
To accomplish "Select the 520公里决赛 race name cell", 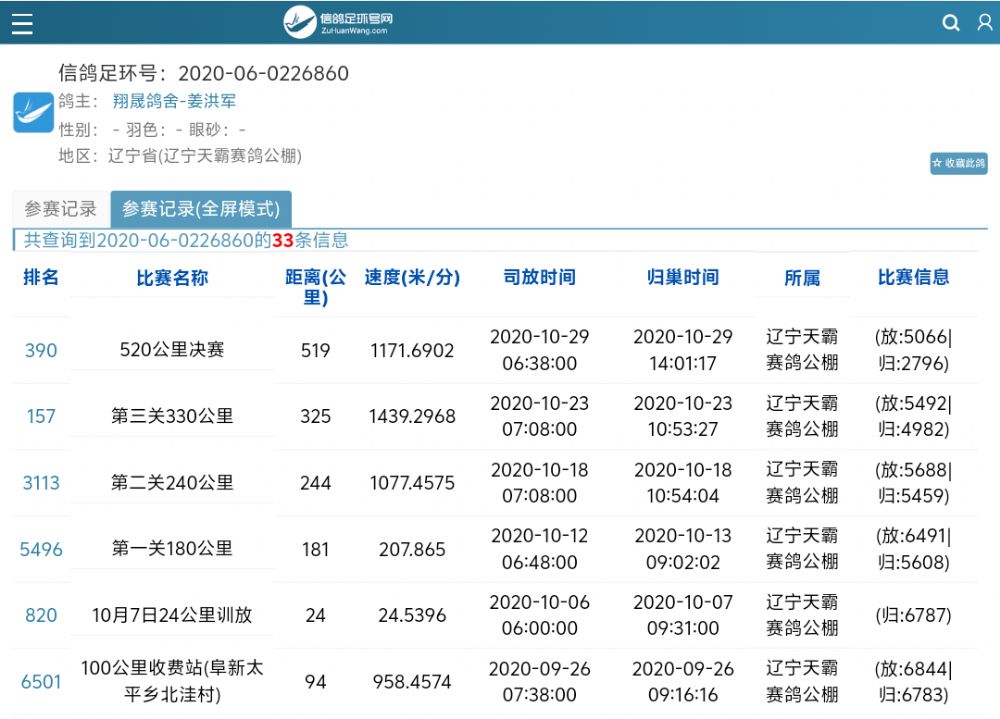I will click(172, 350).
